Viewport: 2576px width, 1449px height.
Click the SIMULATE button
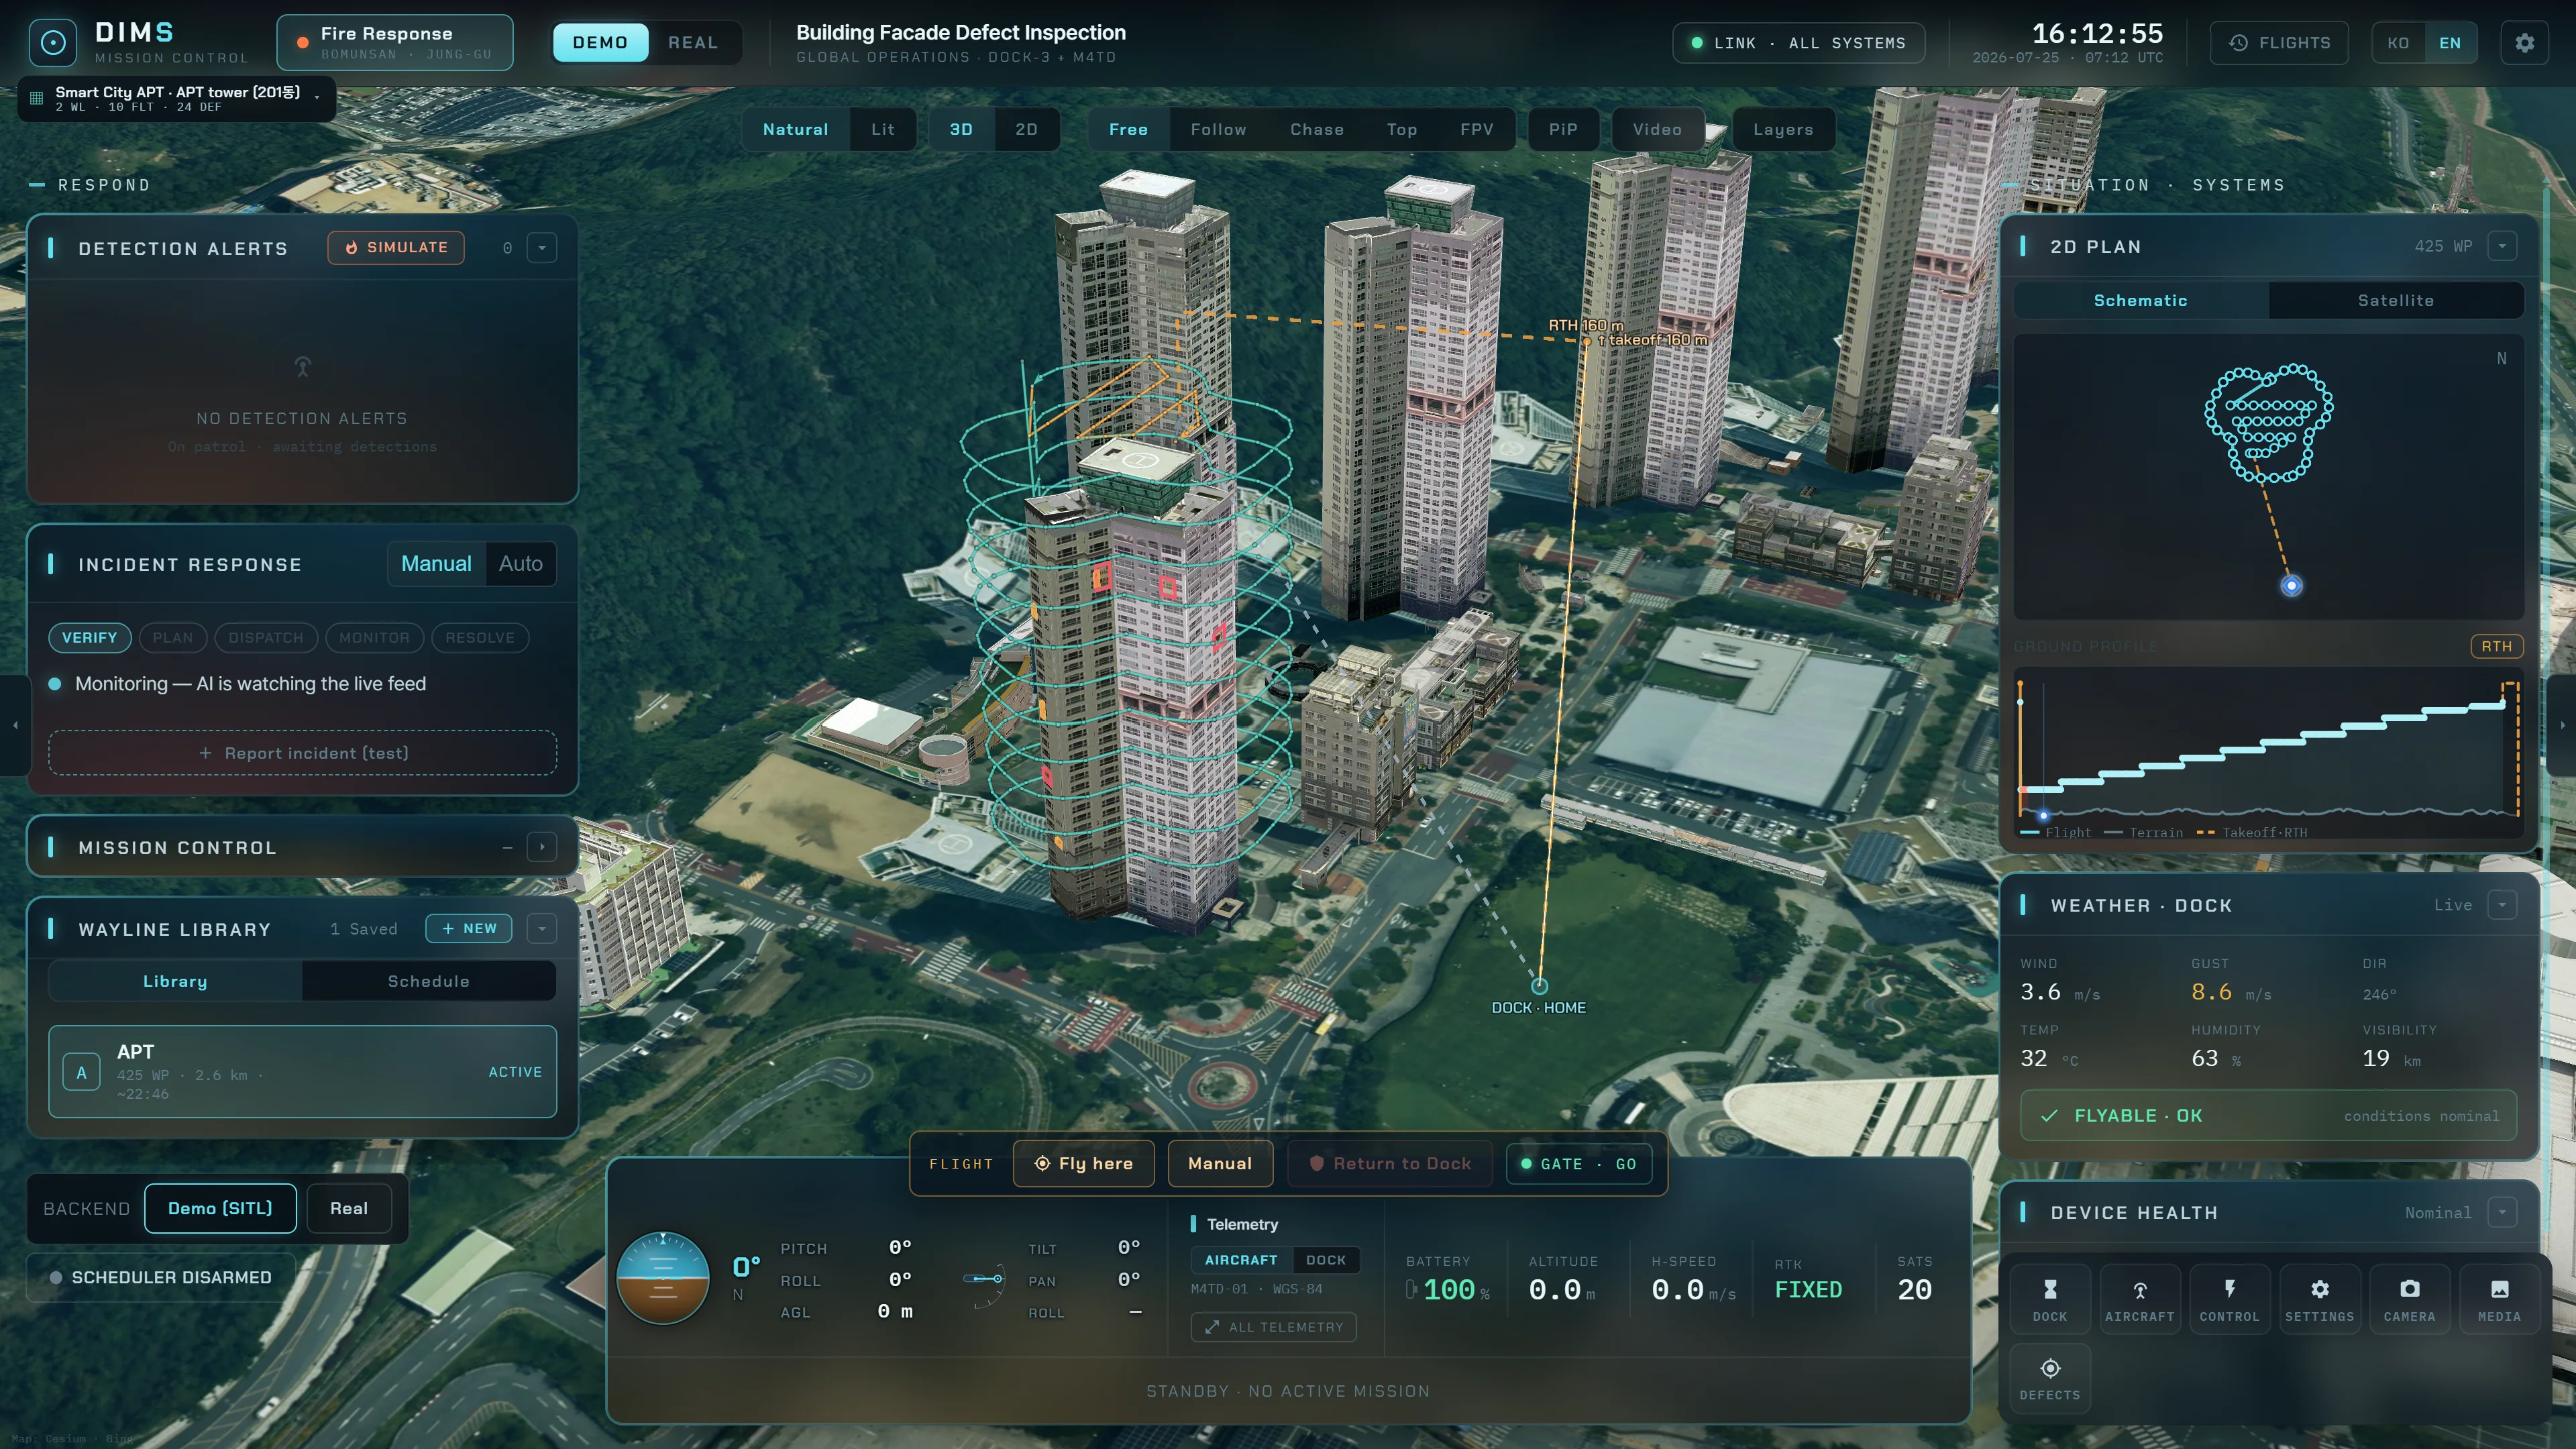[396, 248]
